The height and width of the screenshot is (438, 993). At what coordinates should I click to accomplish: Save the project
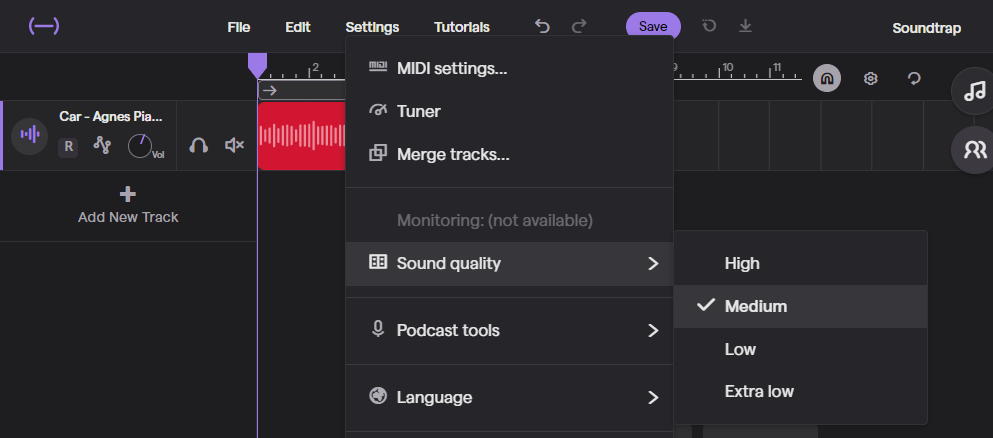pyautogui.click(x=653, y=27)
